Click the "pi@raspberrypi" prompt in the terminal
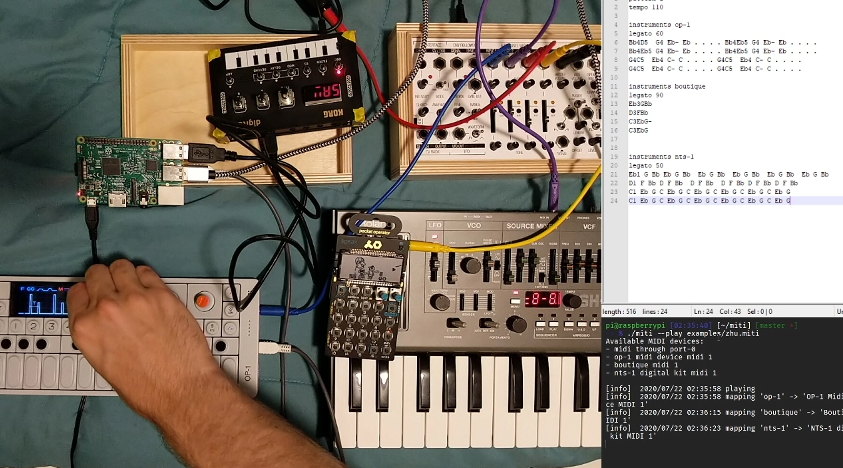The width and height of the screenshot is (843, 468). point(635,325)
